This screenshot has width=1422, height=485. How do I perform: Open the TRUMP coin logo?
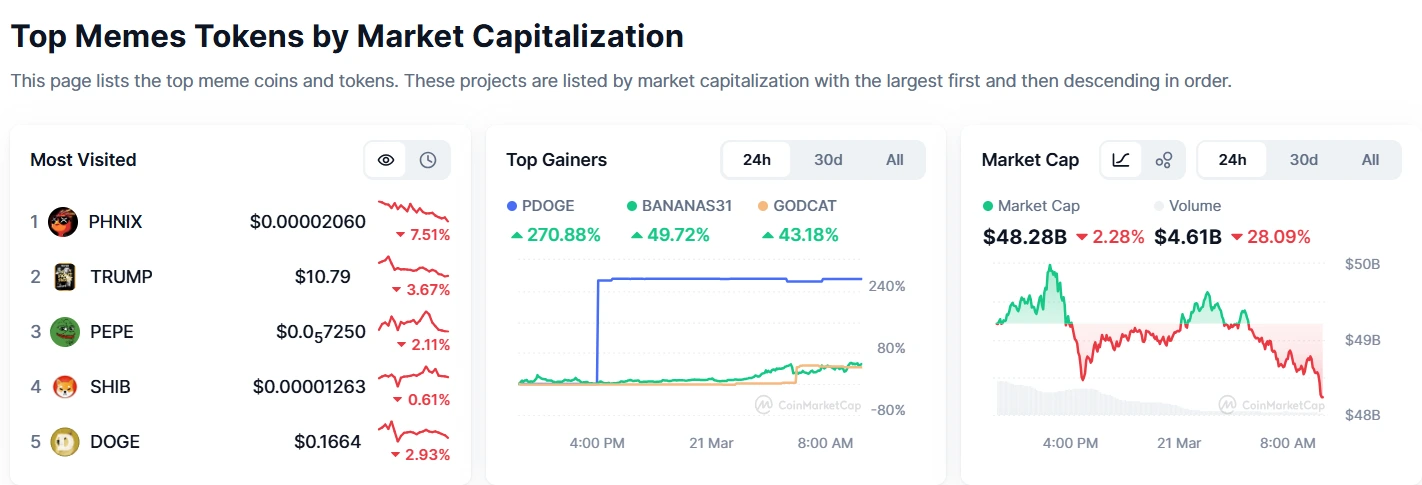[x=63, y=276]
